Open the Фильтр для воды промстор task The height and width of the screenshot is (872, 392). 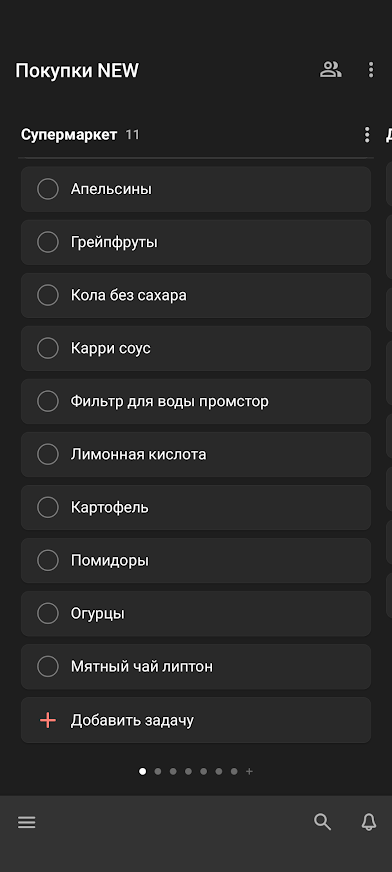click(x=196, y=402)
